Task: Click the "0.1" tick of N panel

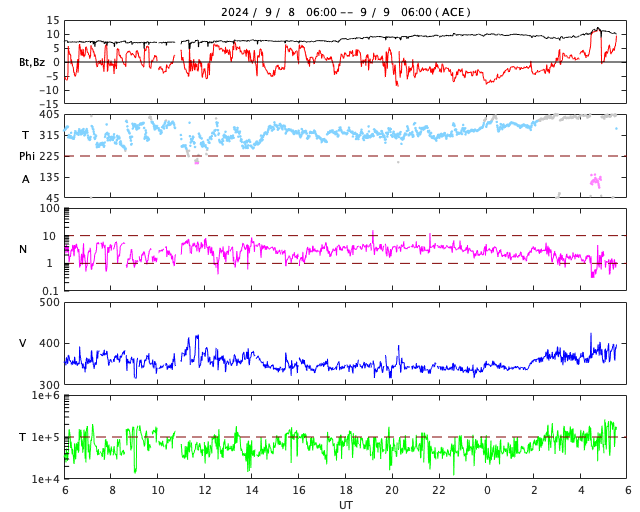Action: tap(51, 291)
